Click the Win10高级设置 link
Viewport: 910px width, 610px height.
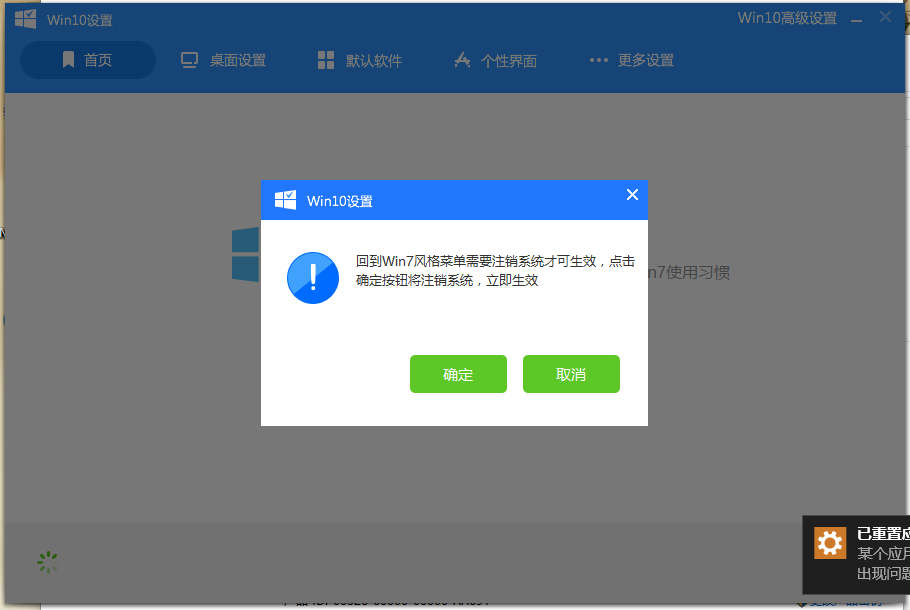point(787,18)
